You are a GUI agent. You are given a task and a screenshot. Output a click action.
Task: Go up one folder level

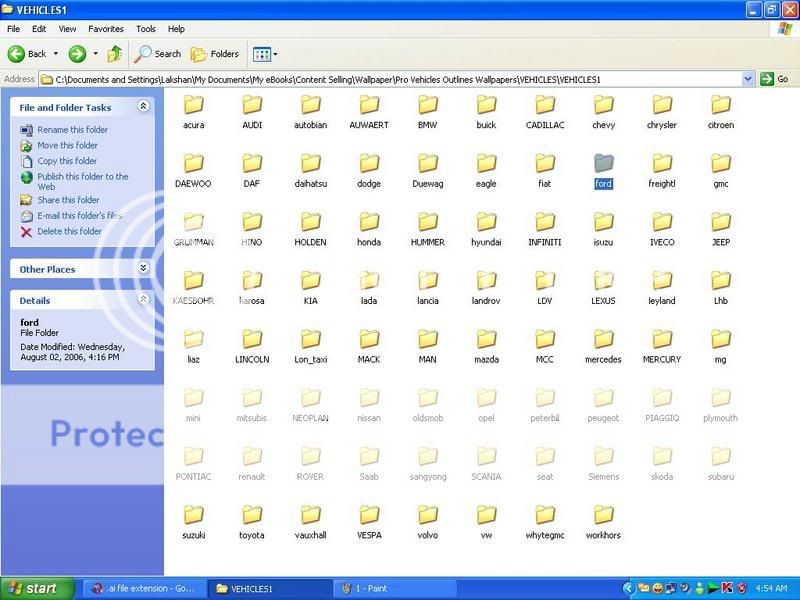115,54
